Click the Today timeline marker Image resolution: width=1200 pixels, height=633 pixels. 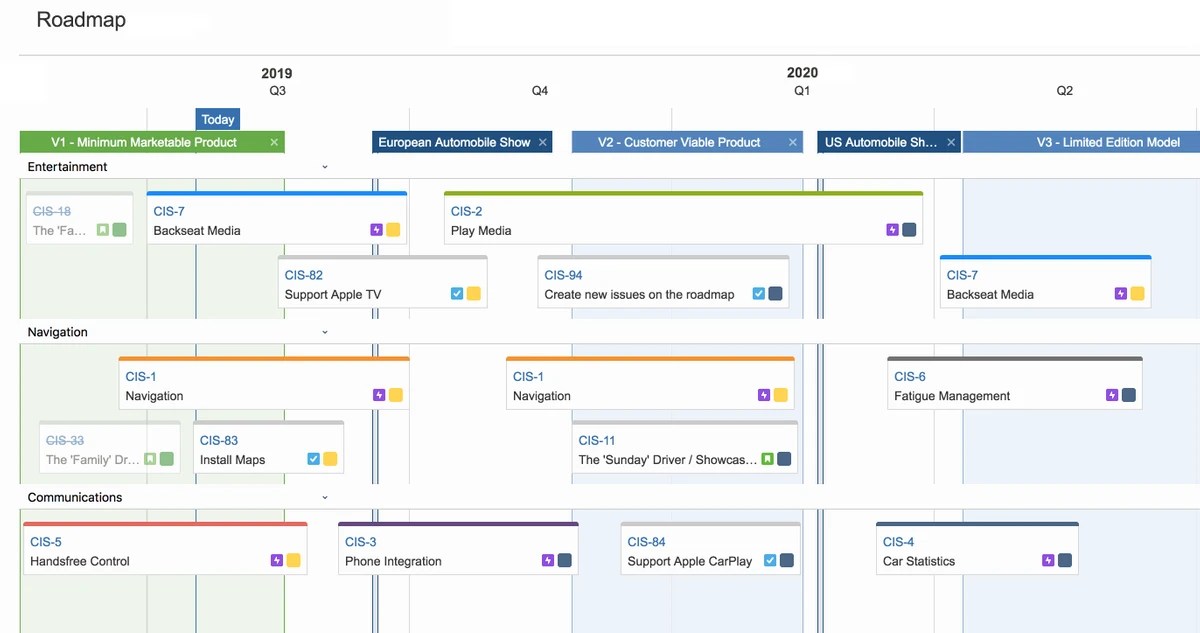[218, 119]
